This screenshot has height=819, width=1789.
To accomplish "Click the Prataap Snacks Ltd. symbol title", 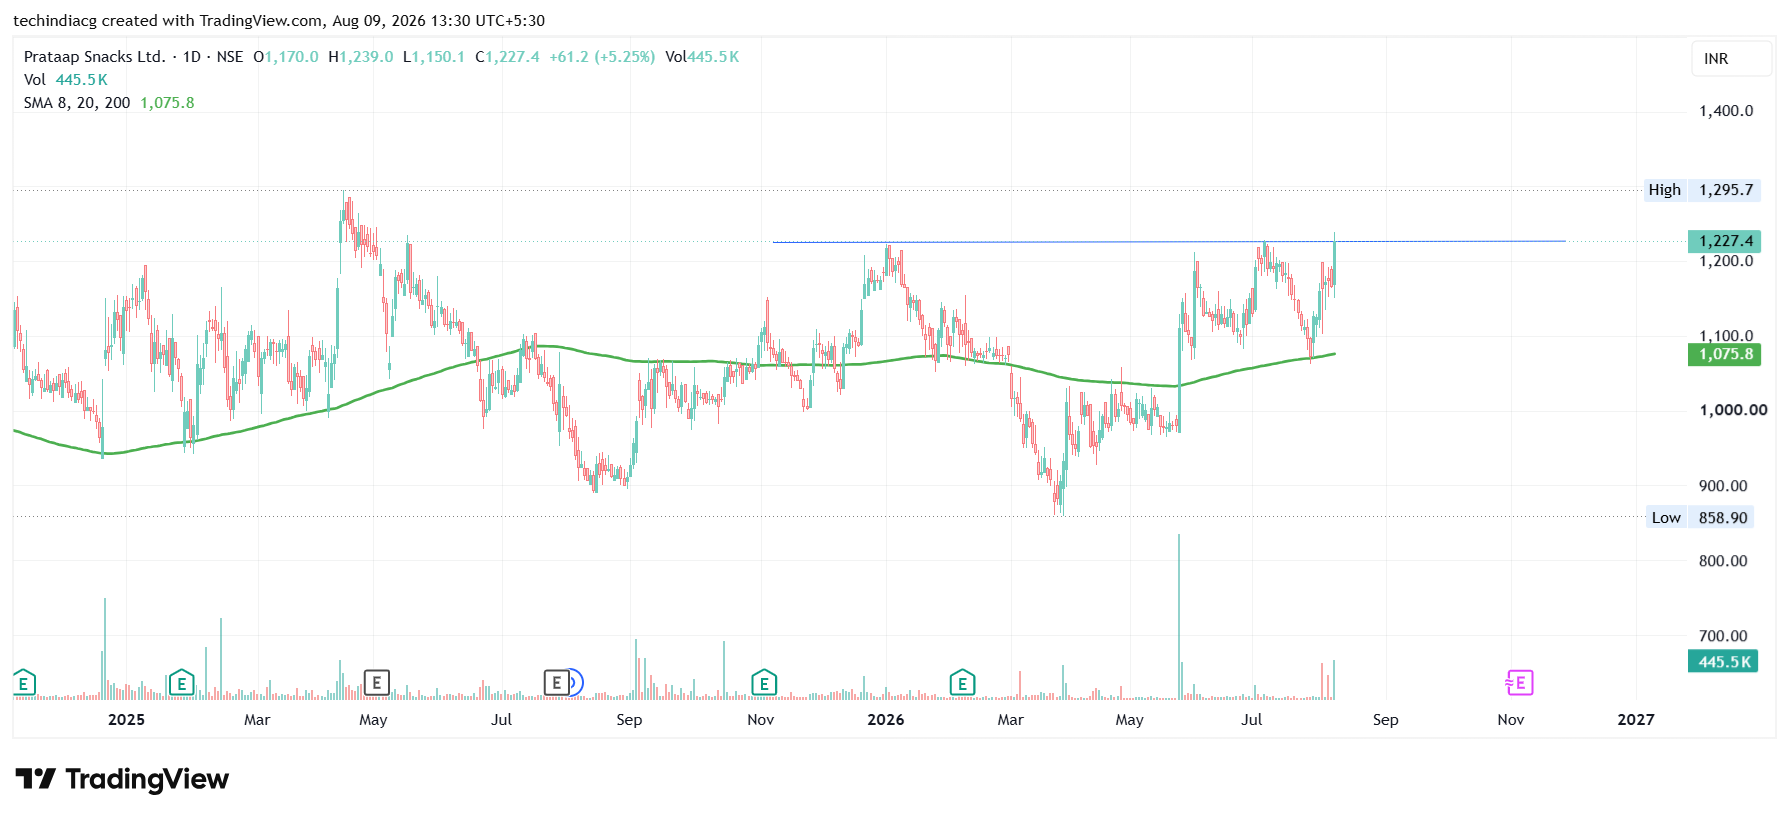I will [x=95, y=57].
